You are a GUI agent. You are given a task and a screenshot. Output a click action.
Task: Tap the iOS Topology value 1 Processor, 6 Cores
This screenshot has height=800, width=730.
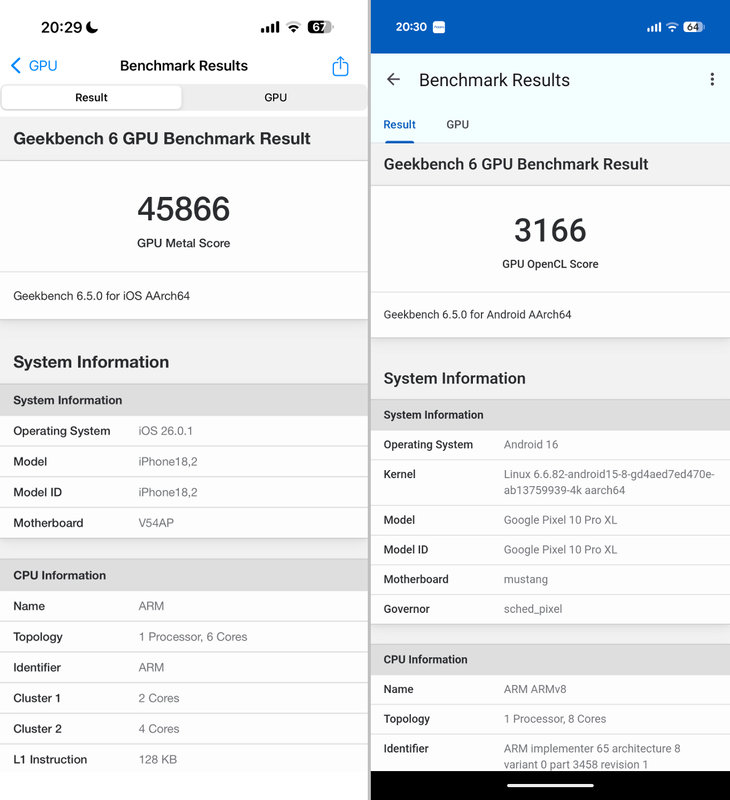click(x=193, y=637)
